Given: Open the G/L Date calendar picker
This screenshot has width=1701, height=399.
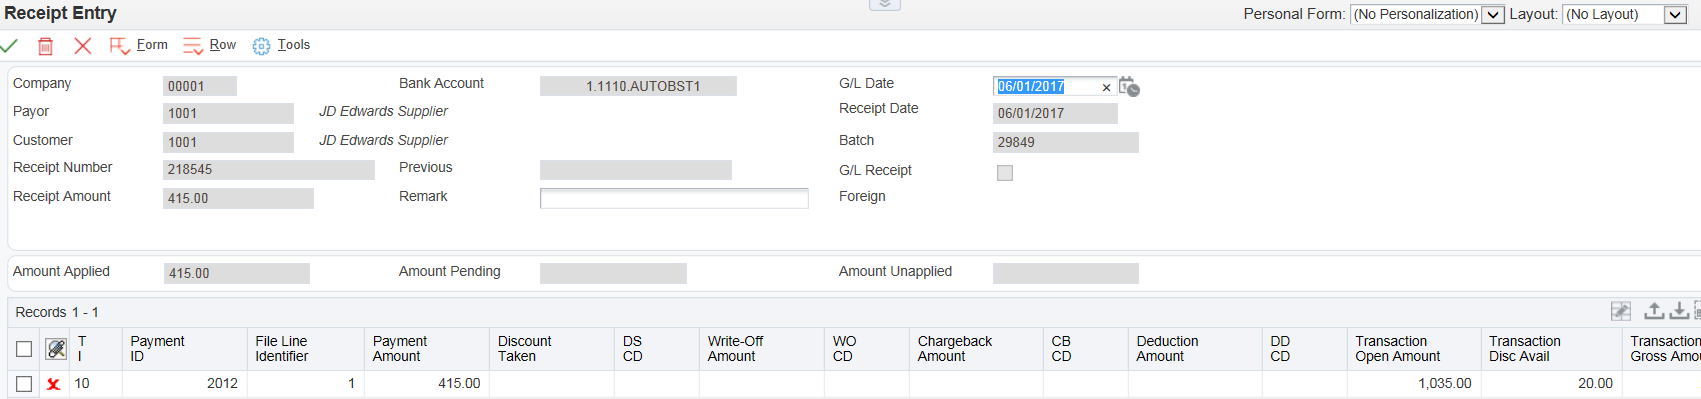Looking at the screenshot, I should point(1129,87).
